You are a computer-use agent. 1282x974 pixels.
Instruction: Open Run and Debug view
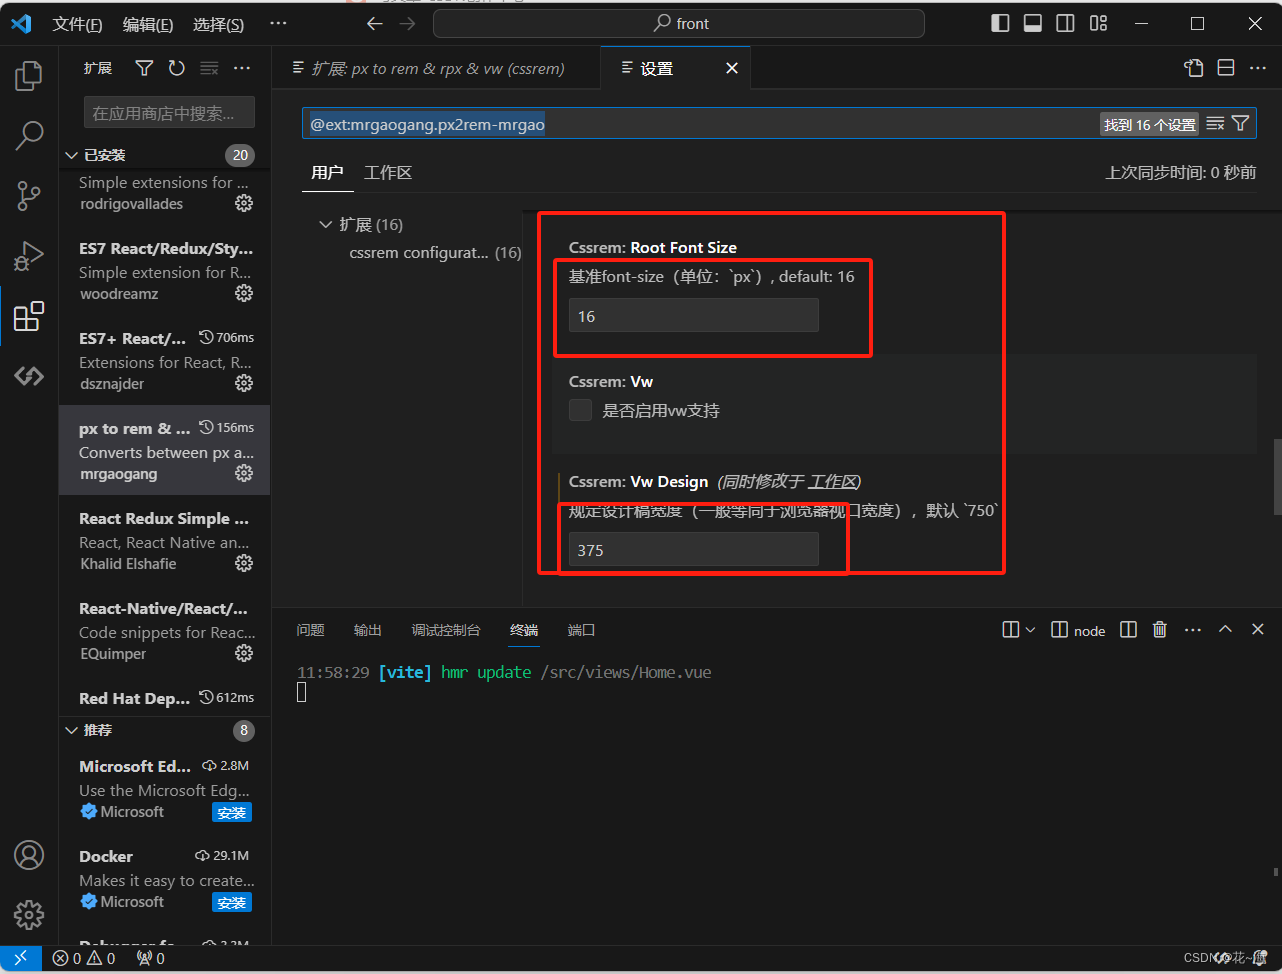pos(29,256)
